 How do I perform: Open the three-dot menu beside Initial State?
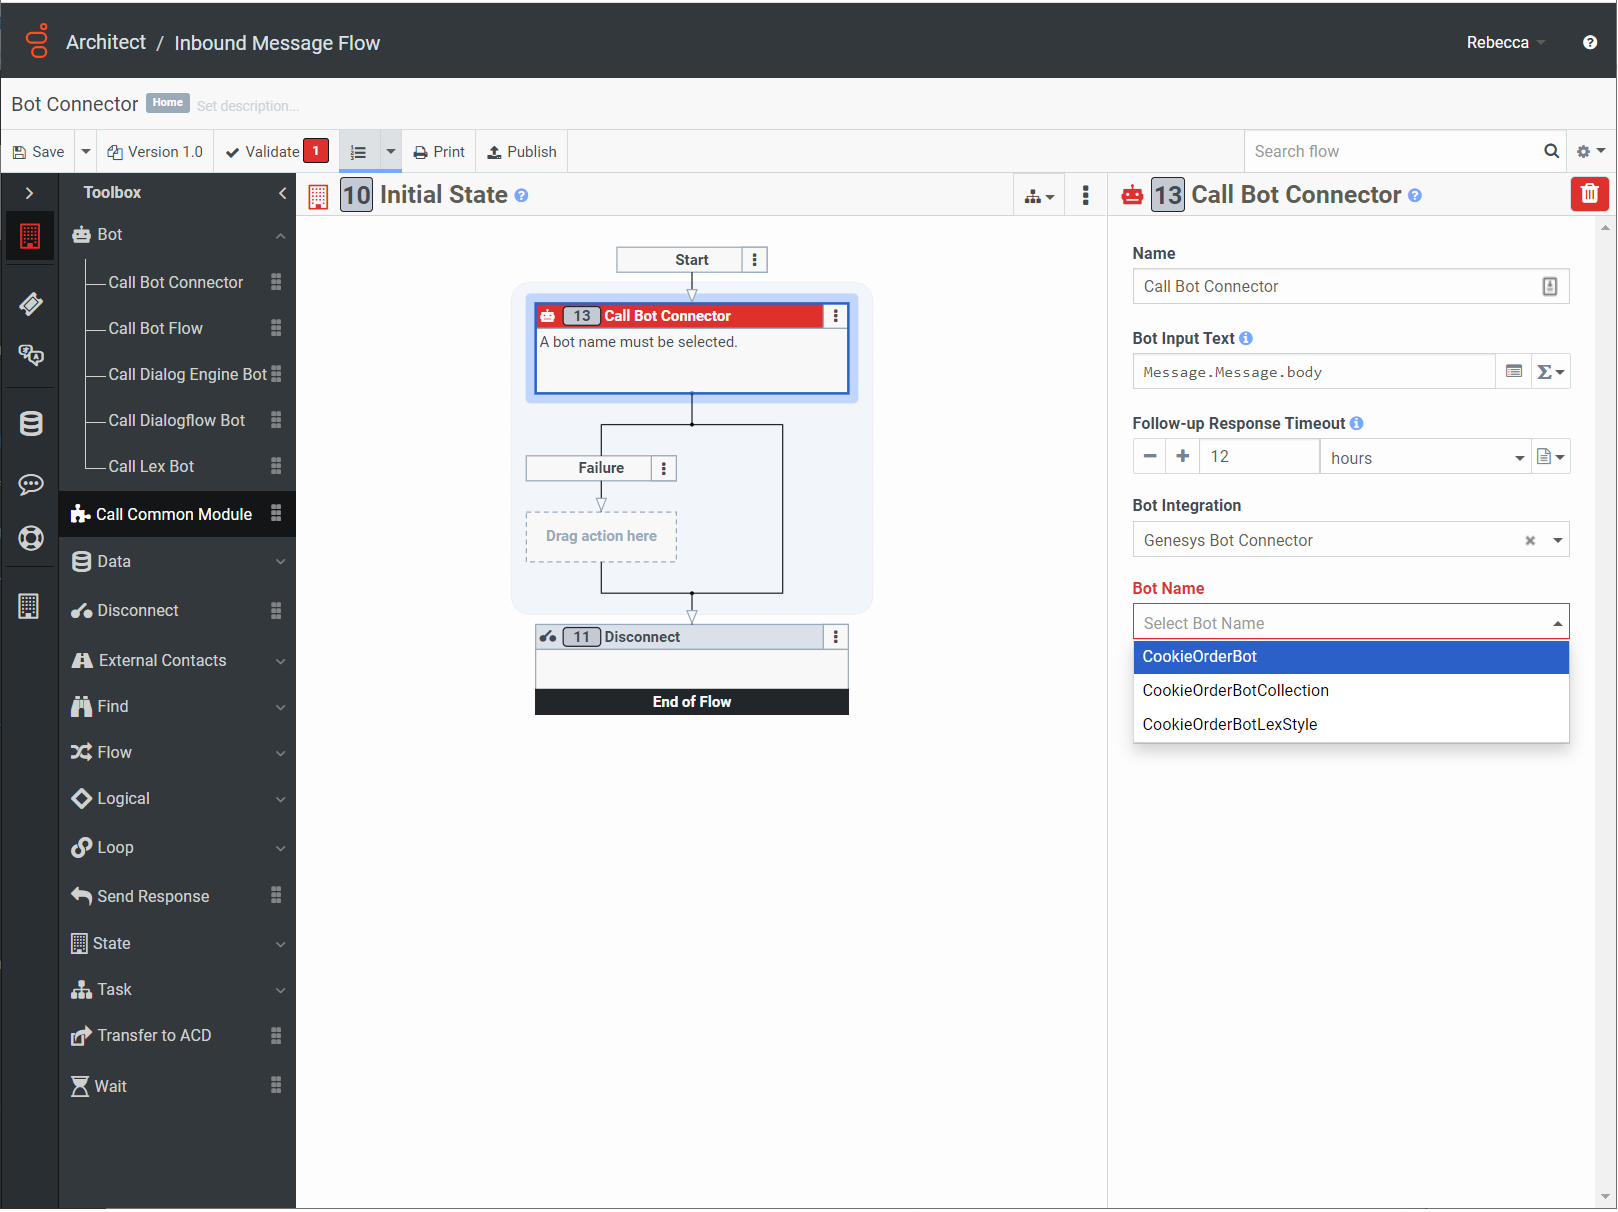click(x=1085, y=195)
